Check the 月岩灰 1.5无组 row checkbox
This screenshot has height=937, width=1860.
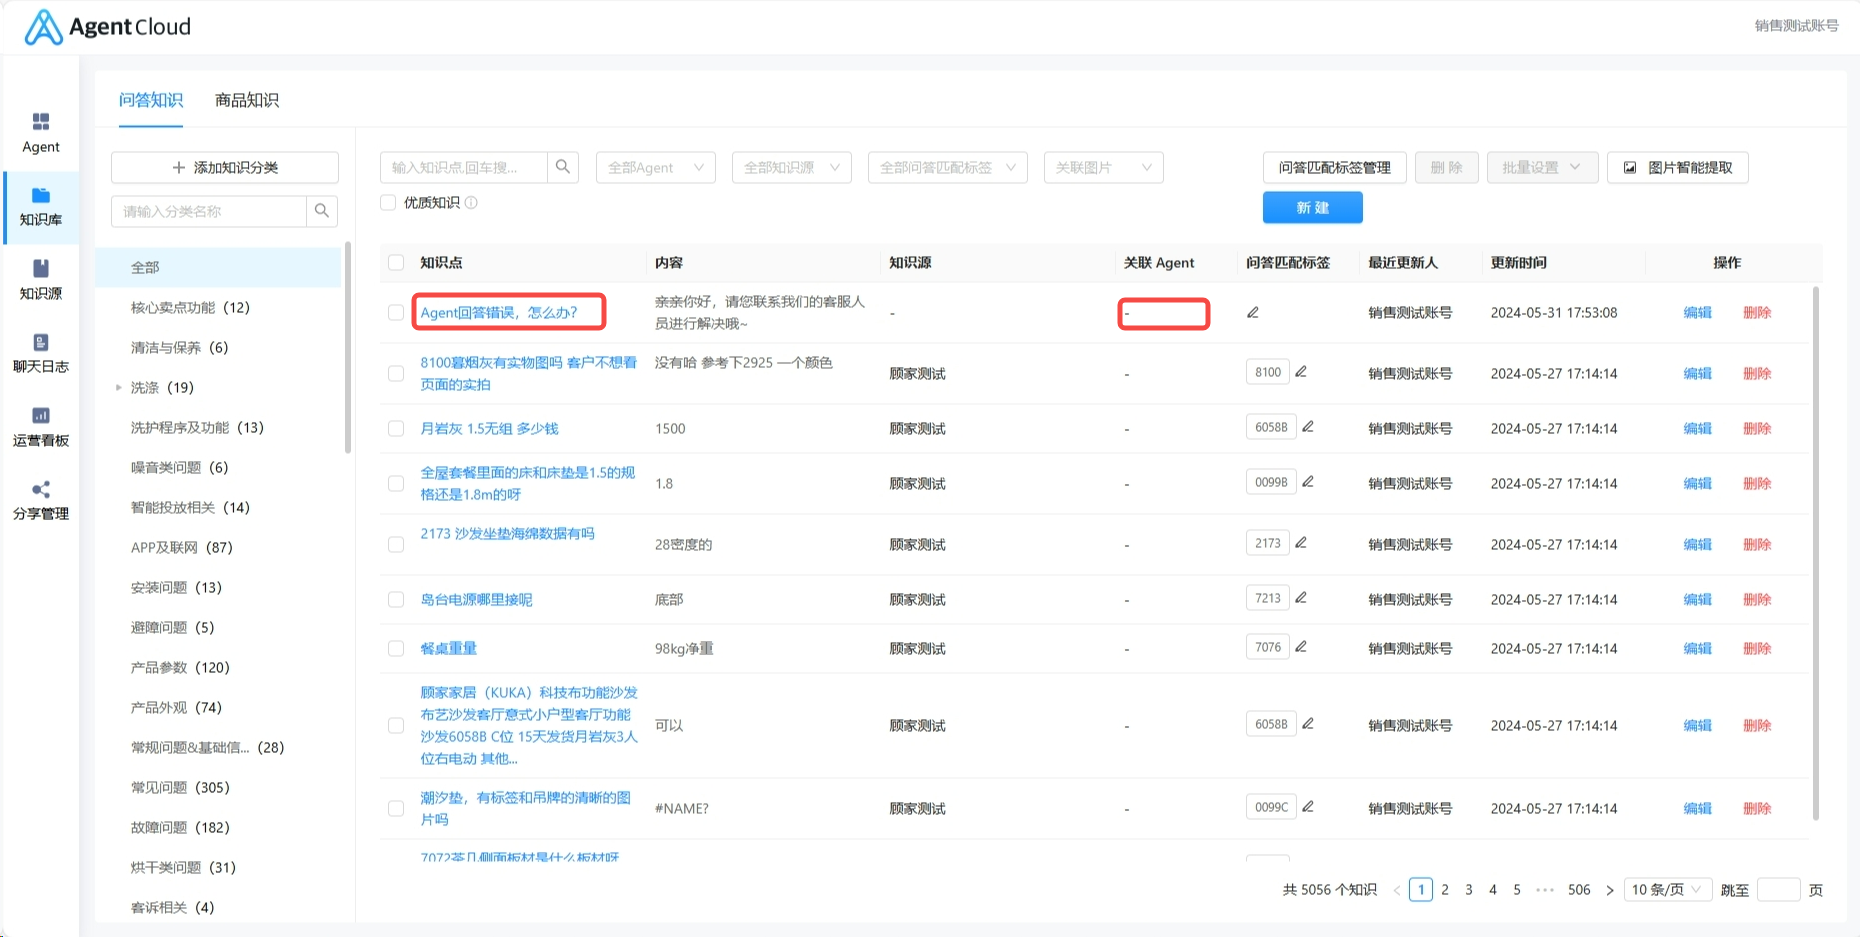coord(396,429)
